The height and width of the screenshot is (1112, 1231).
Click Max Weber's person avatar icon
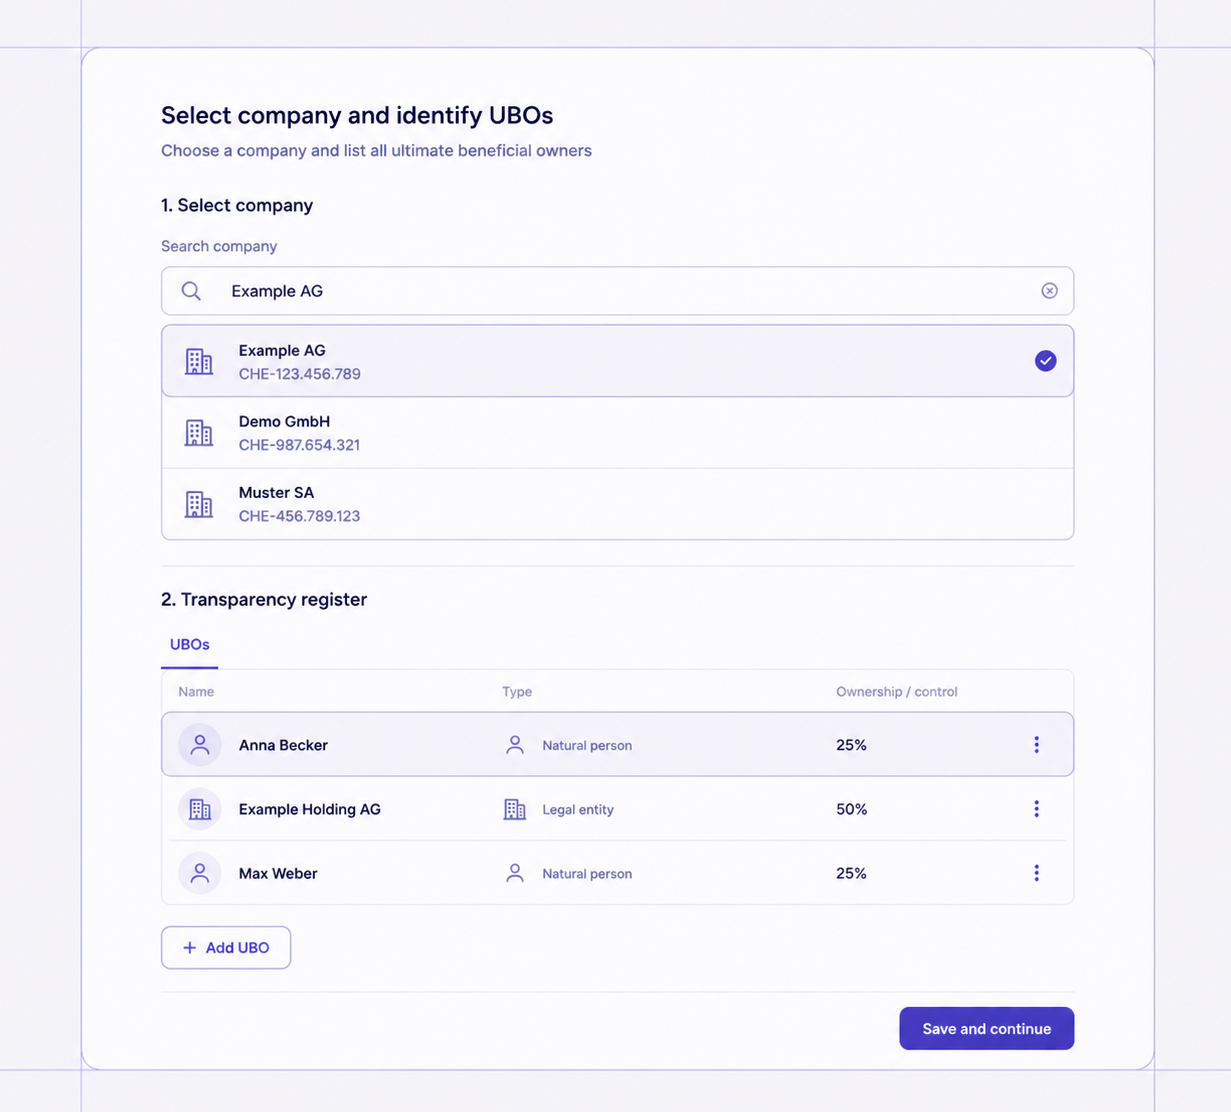tap(200, 873)
